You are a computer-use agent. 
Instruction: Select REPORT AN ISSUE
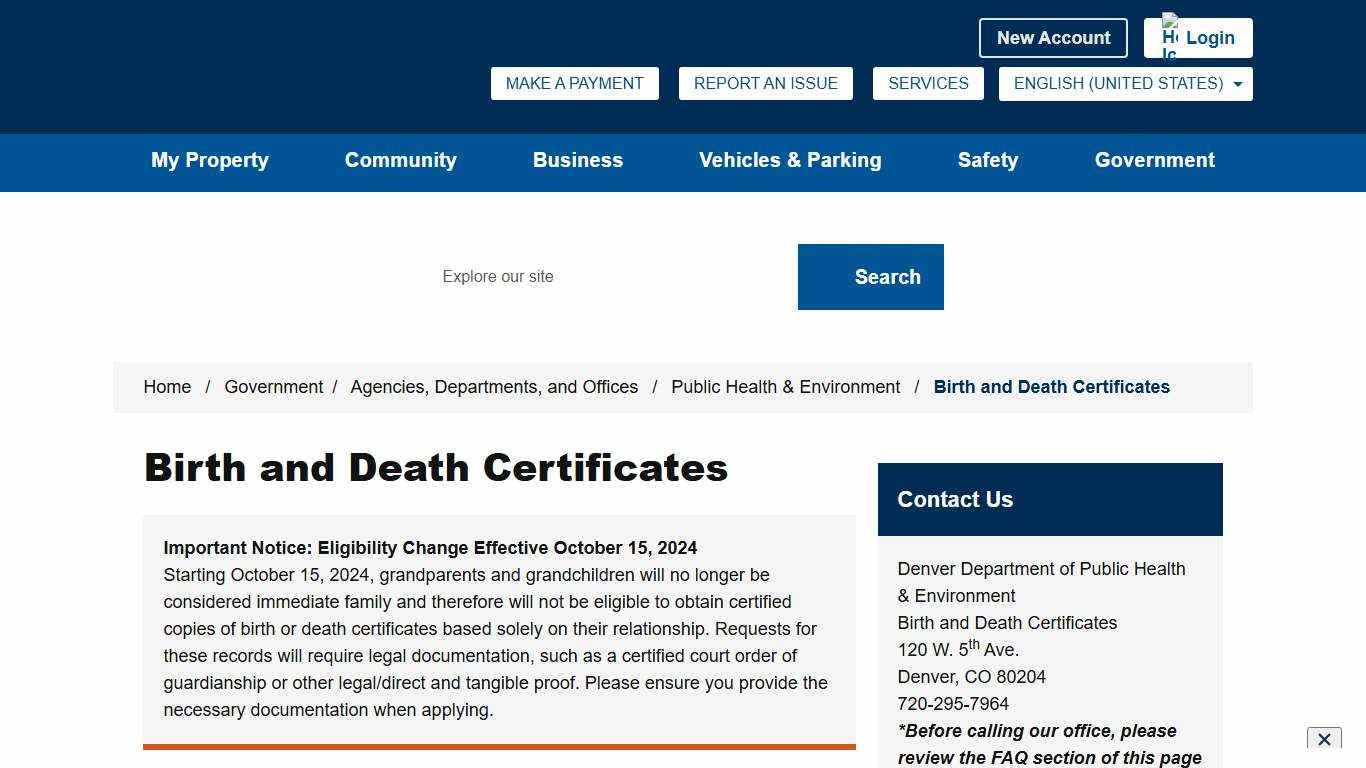coord(765,83)
